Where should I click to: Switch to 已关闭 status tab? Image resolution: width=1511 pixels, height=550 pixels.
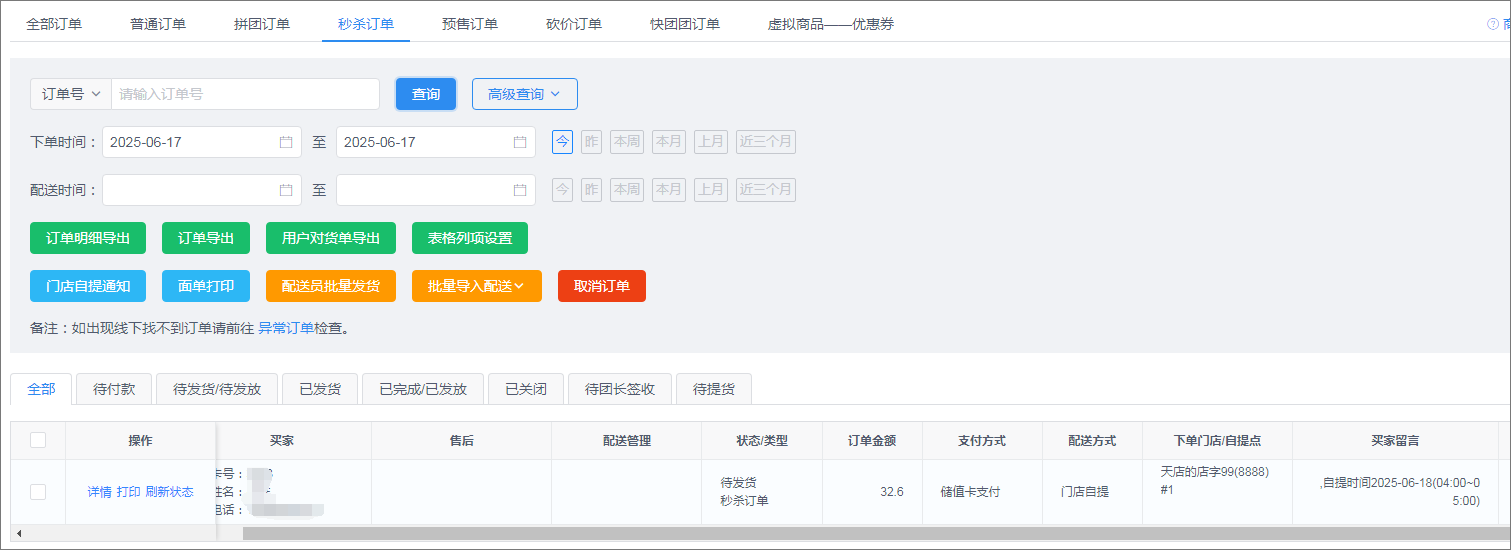click(526, 389)
